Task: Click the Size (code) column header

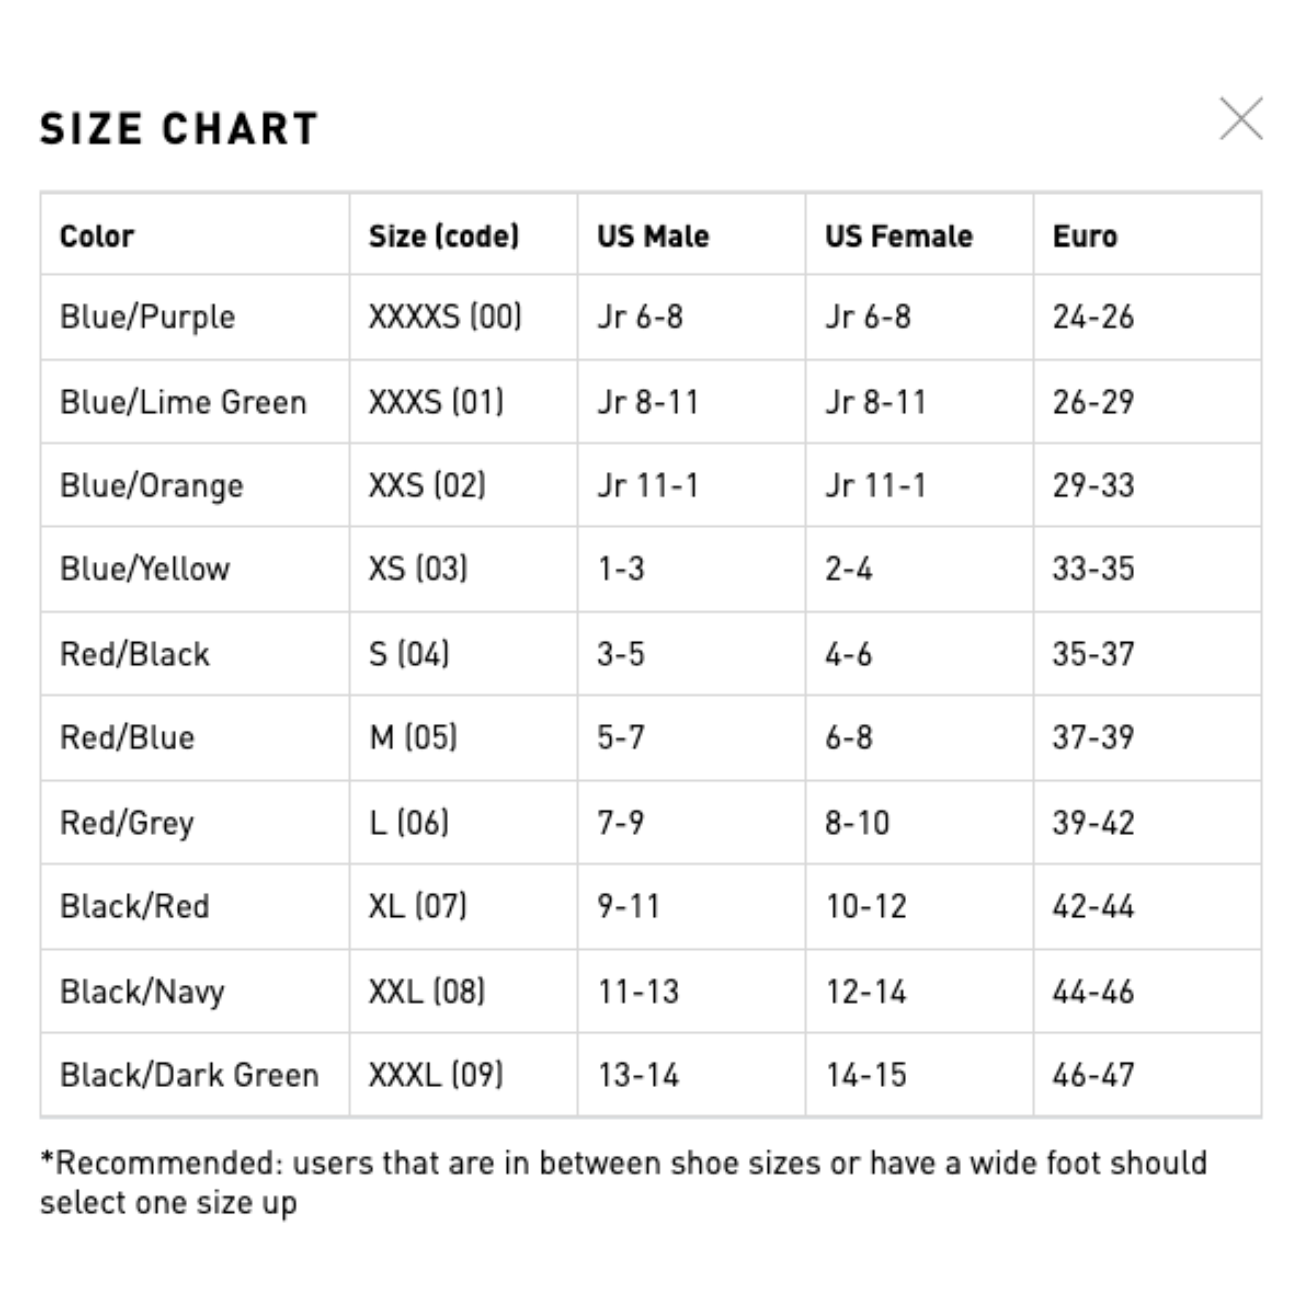Action: tap(444, 236)
